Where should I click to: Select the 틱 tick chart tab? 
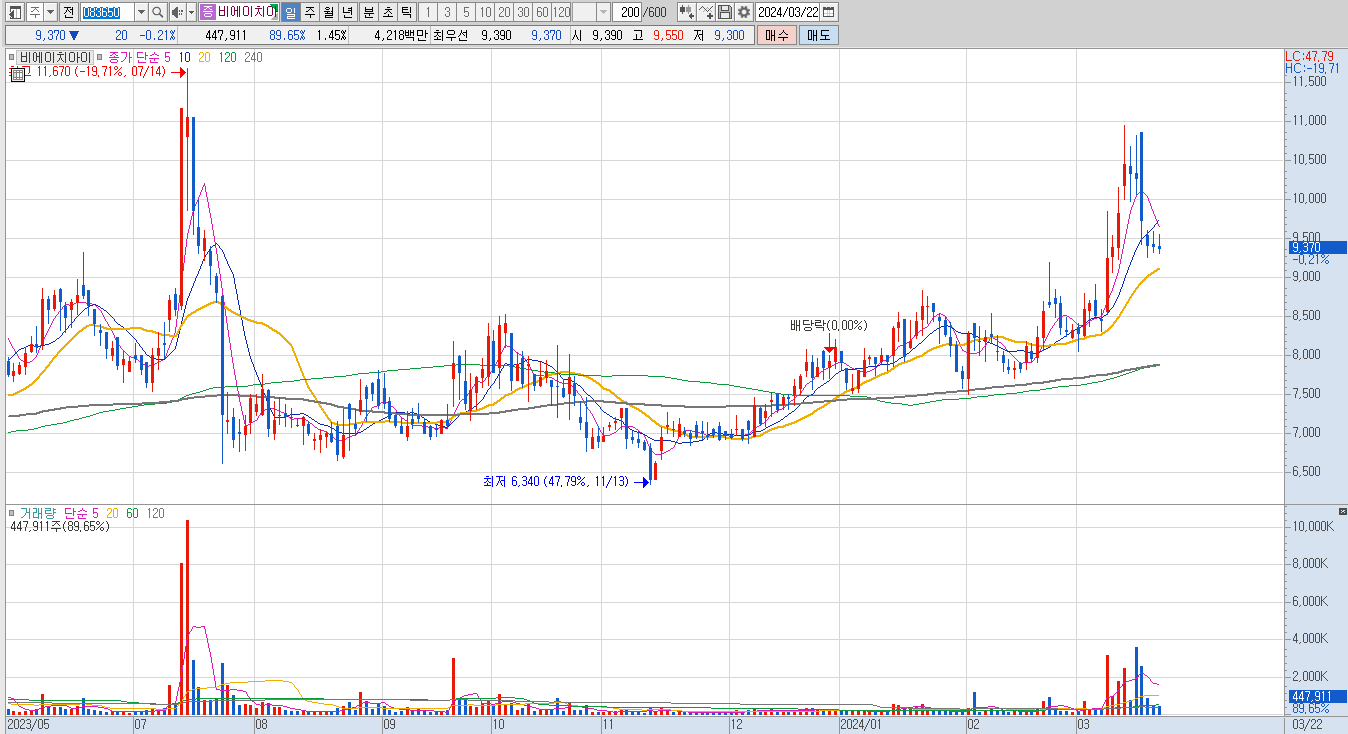pyautogui.click(x=406, y=12)
